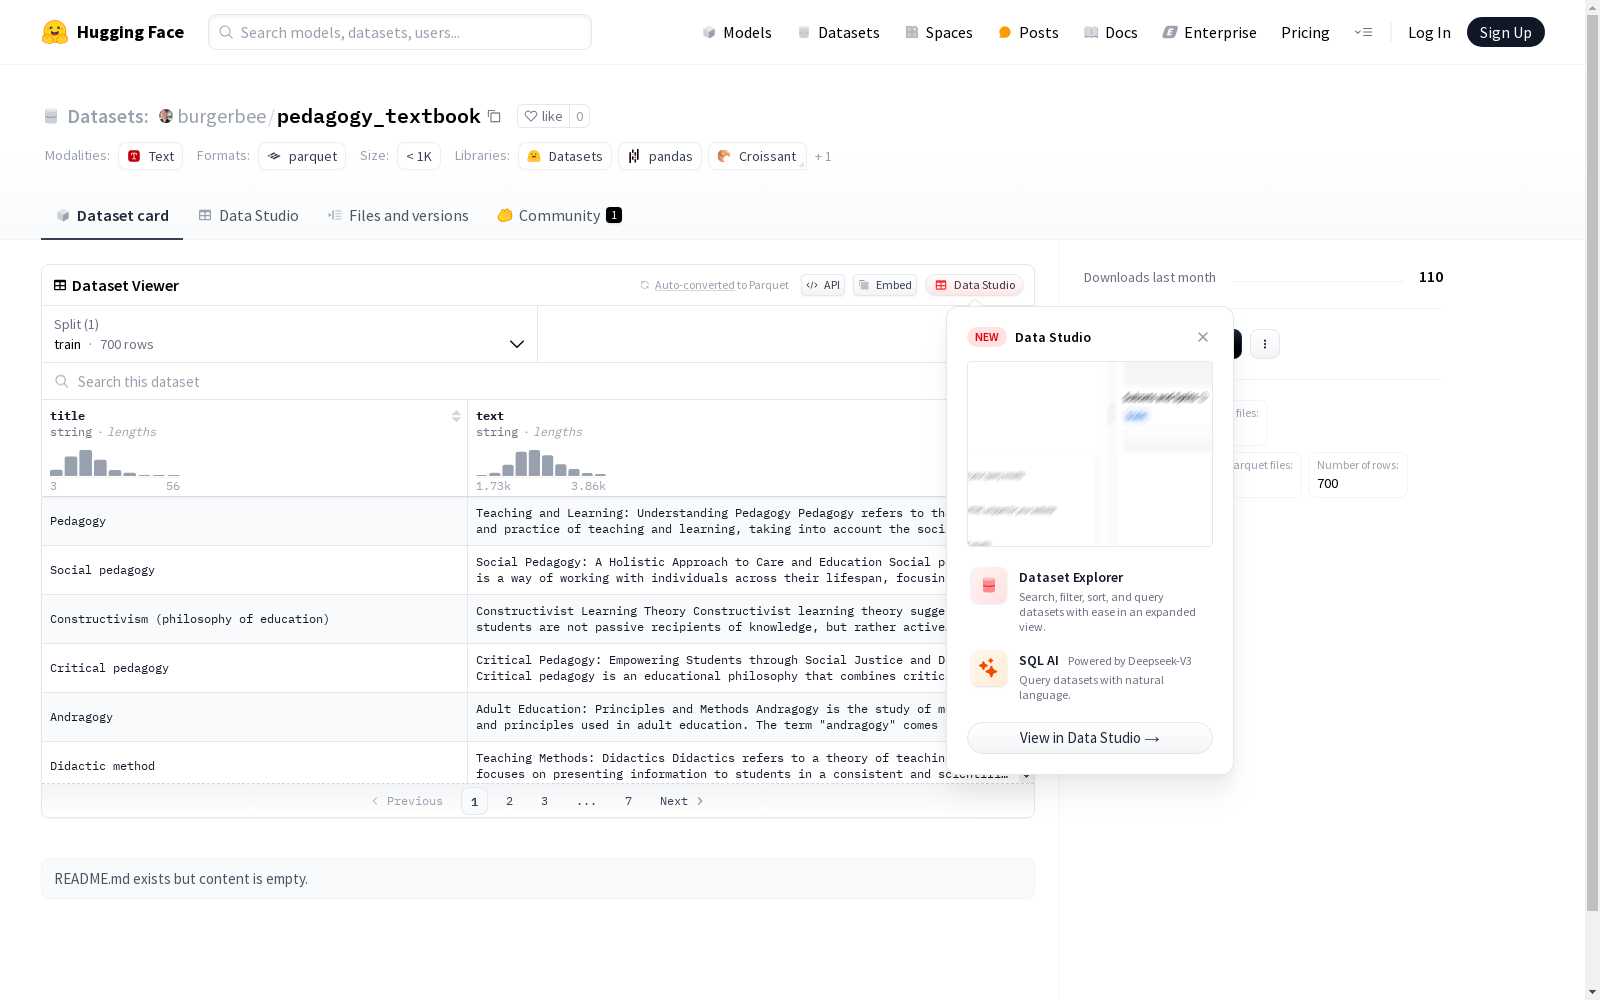
Task: Open the navigation more-menu icon
Action: (1363, 32)
